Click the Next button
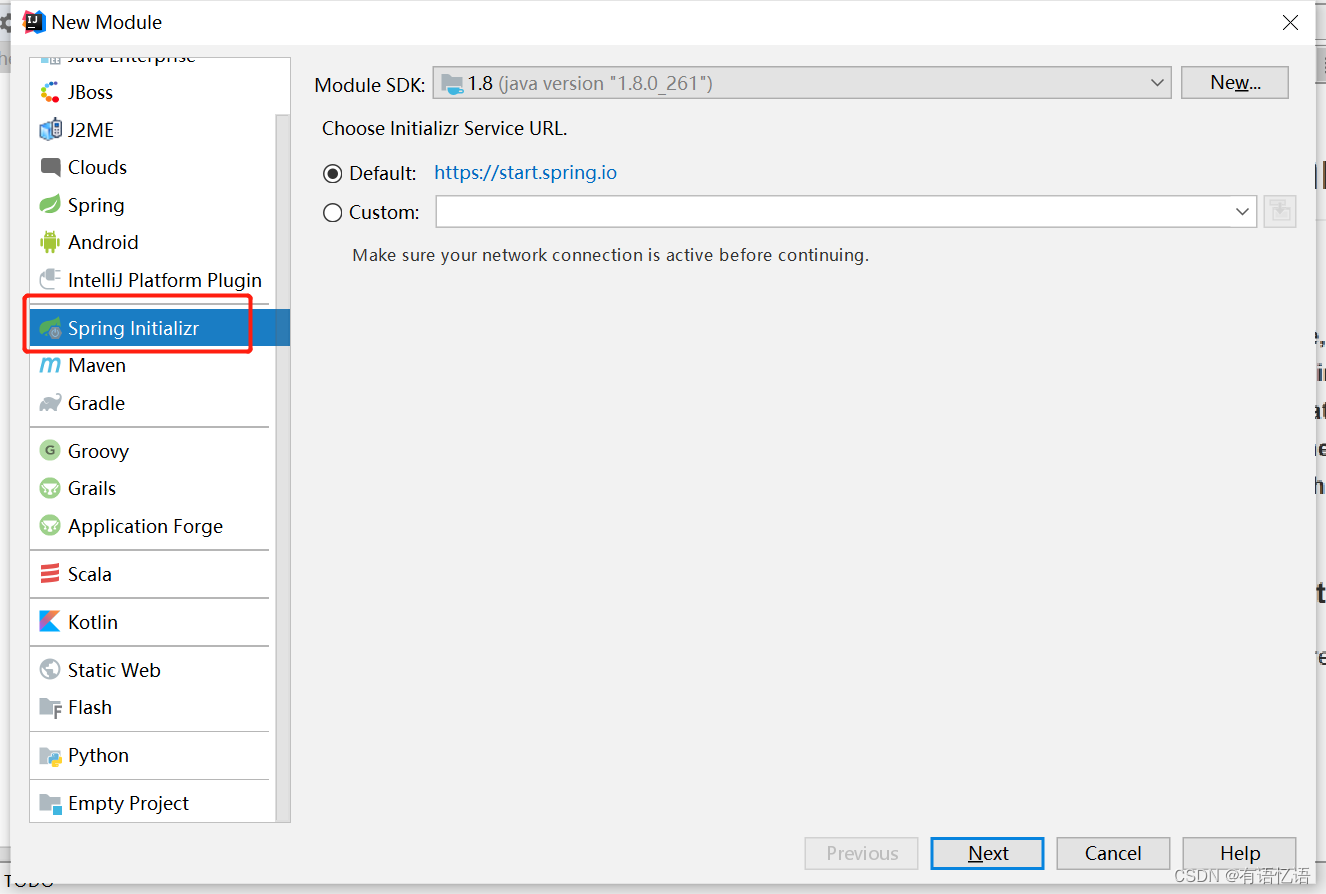 [987, 853]
